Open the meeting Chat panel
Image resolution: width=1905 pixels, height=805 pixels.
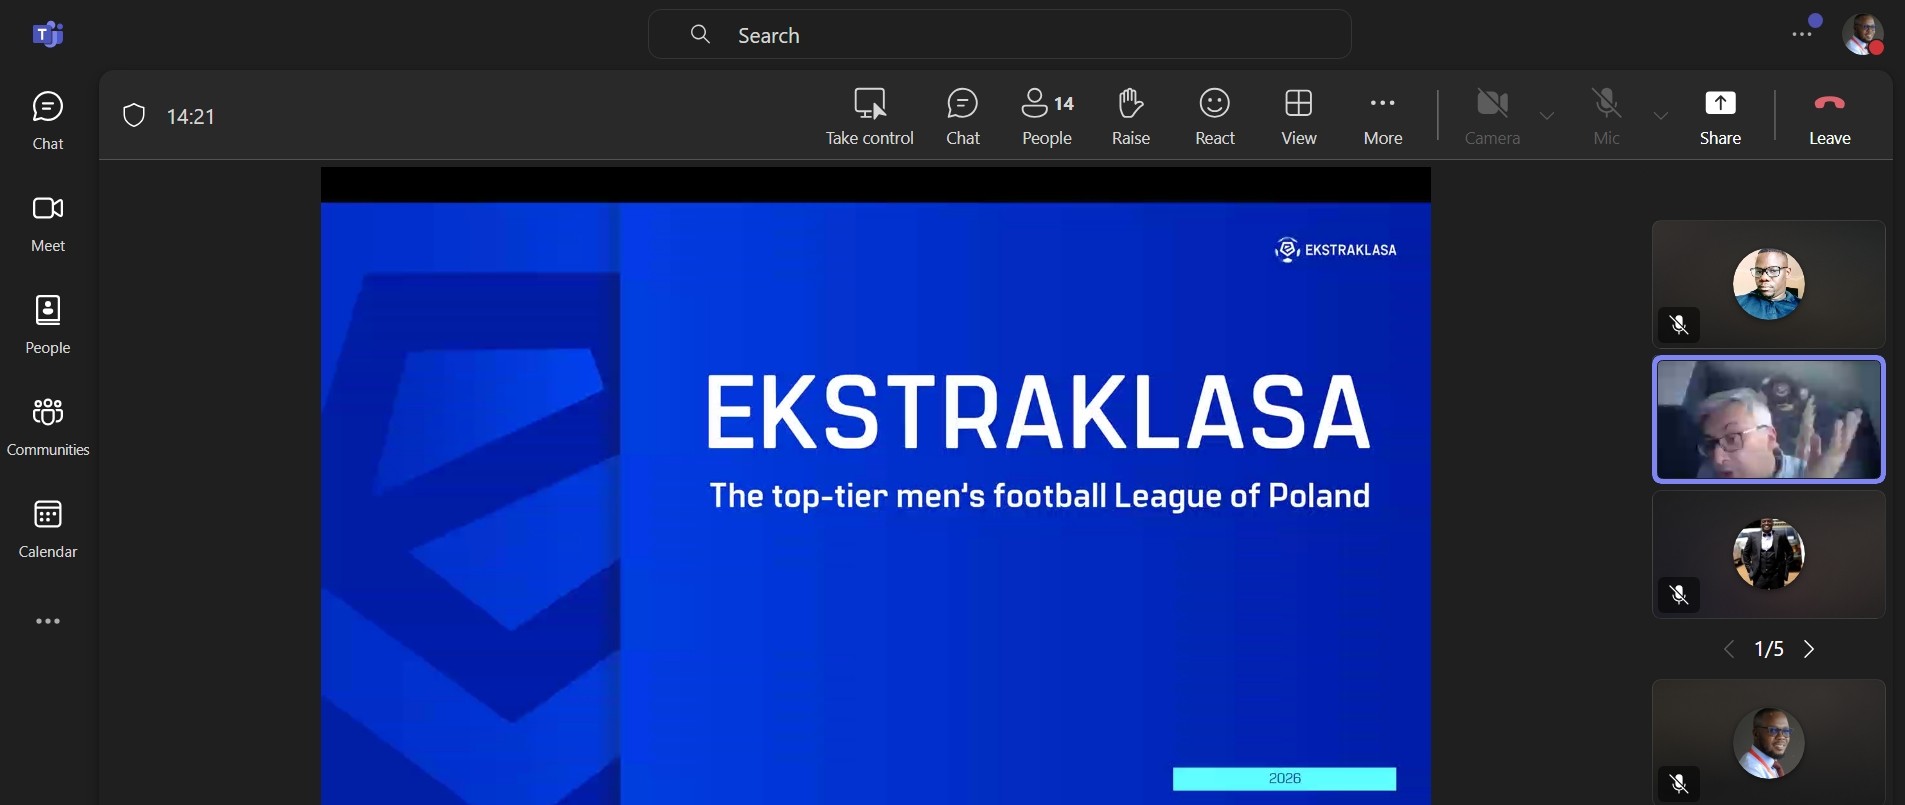(x=962, y=116)
